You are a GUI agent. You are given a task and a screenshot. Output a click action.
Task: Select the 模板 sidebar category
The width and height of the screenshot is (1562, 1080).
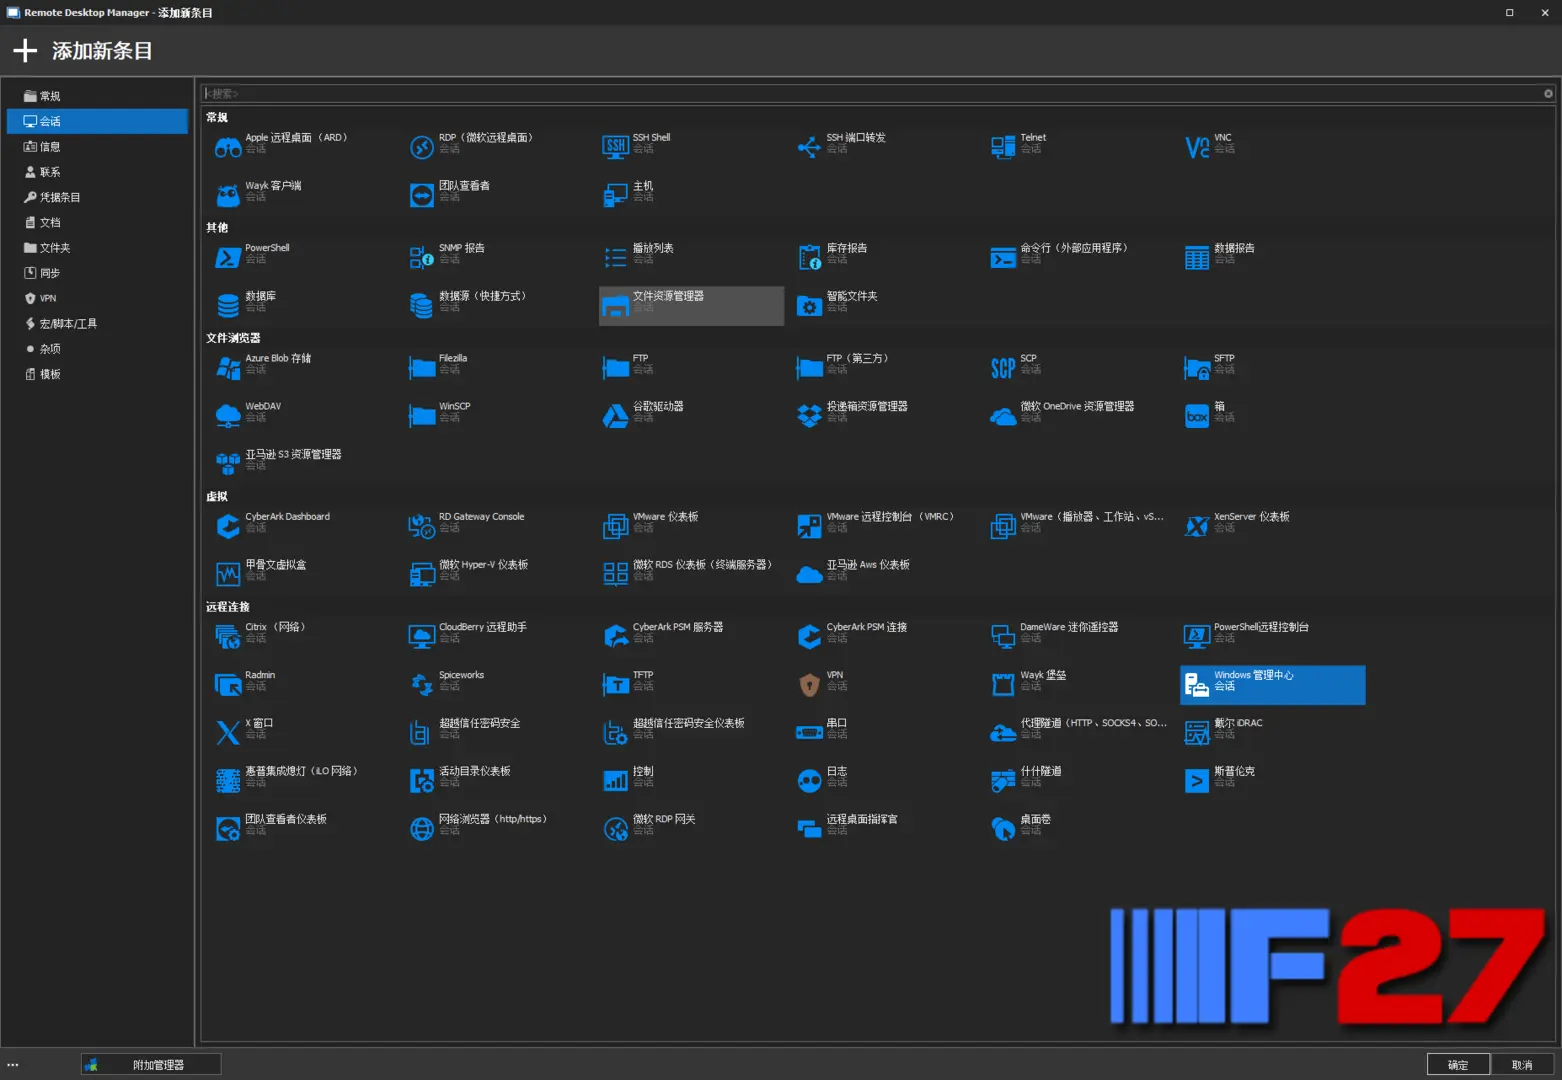pos(97,374)
